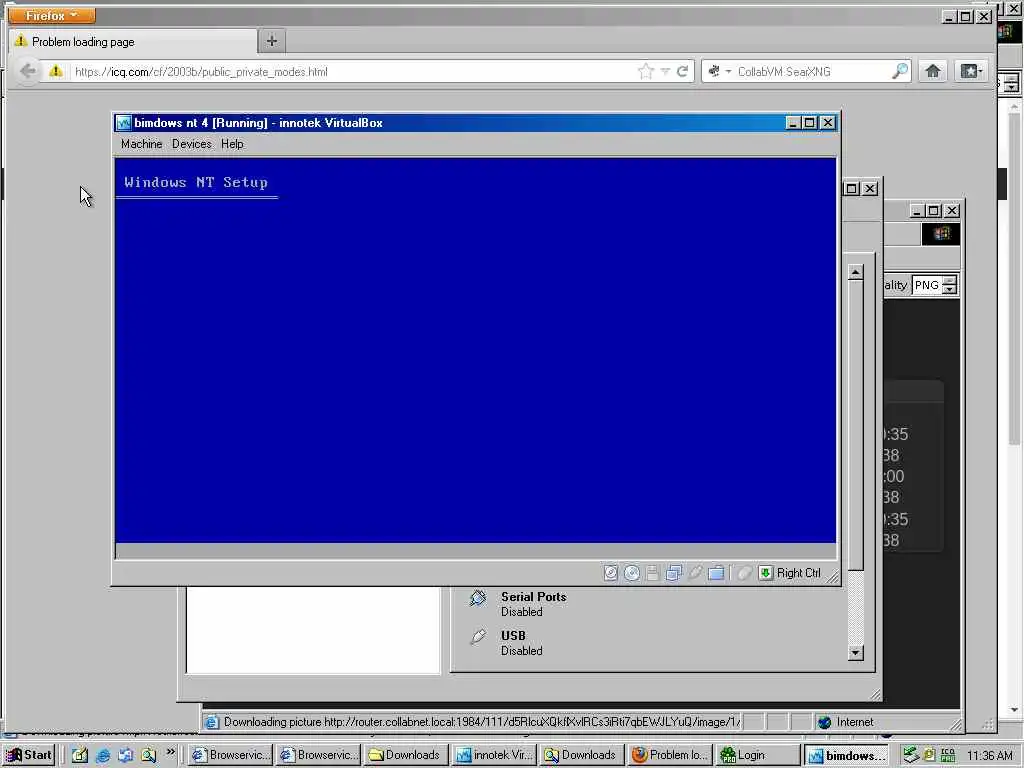
Task: Click the magnifier search quick launch icon
Action: 149,755
